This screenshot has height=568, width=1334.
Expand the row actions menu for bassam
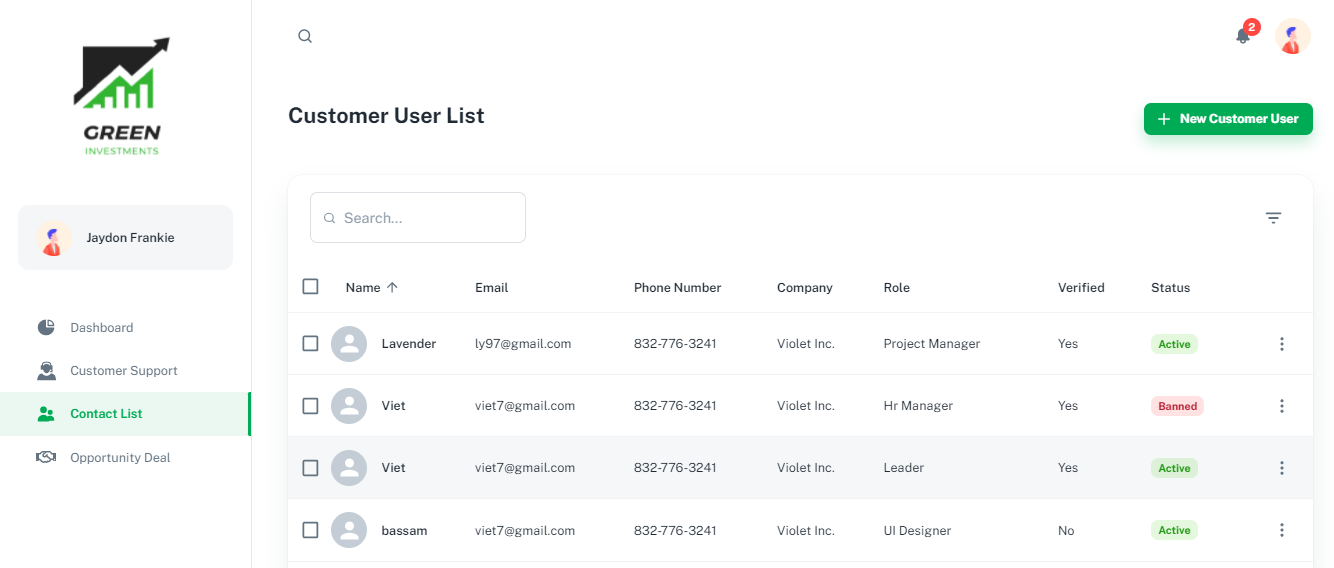point(1281,530)
